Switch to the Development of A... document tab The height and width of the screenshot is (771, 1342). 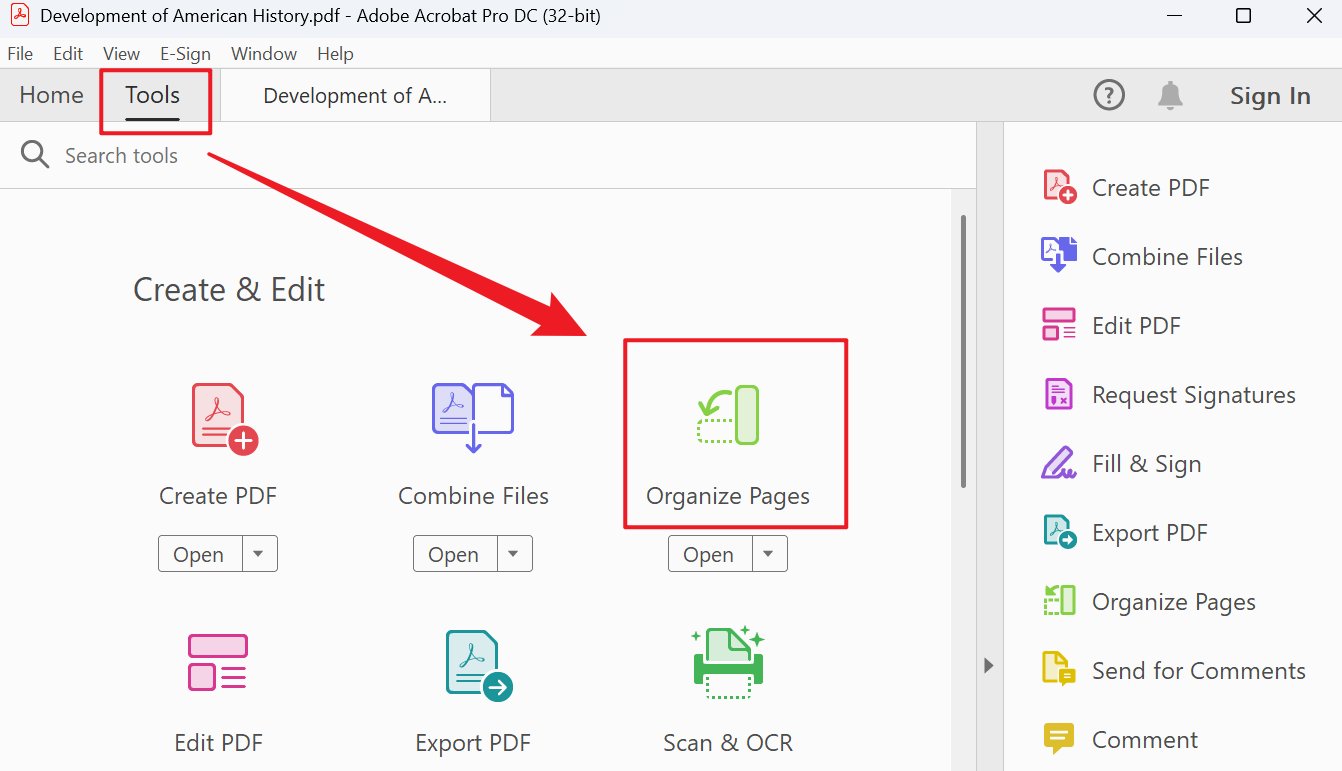coord(355,96)
